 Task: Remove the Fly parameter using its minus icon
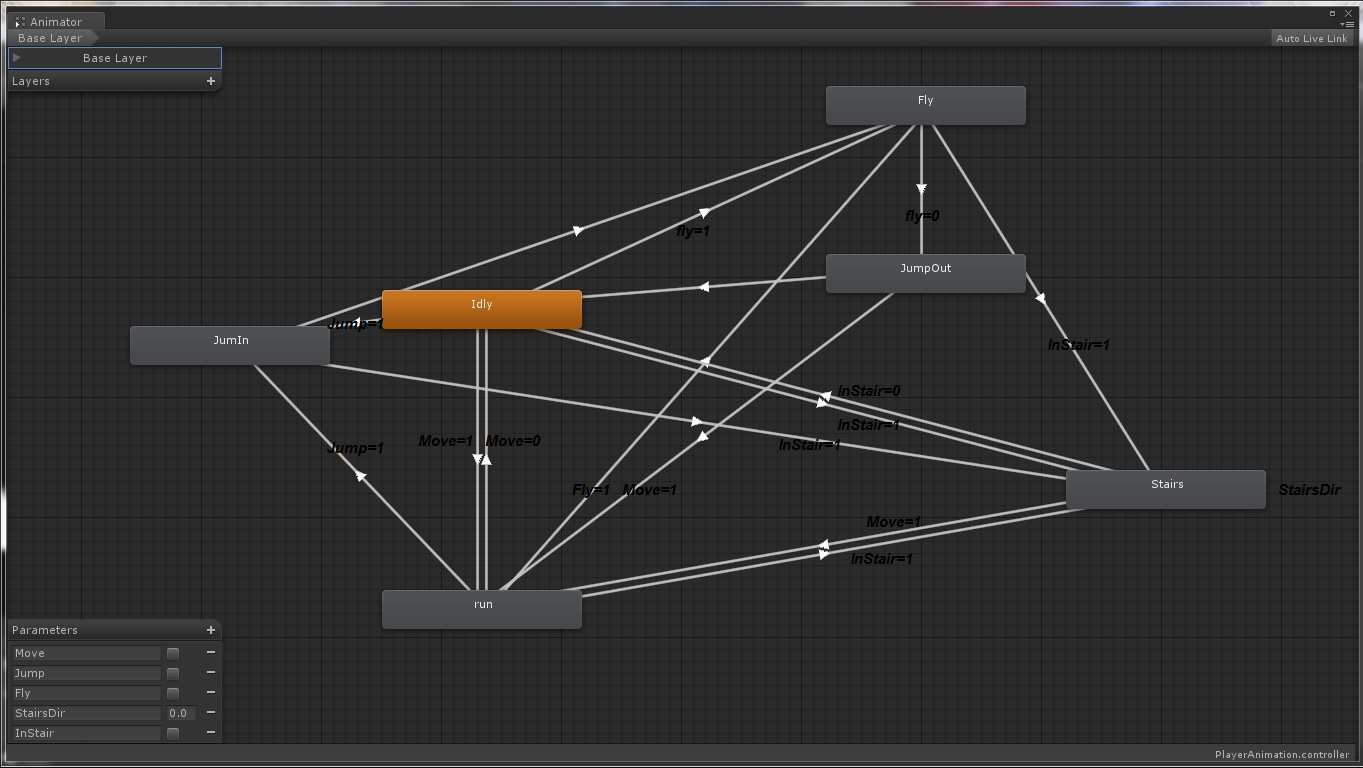(x=210, y=693)
